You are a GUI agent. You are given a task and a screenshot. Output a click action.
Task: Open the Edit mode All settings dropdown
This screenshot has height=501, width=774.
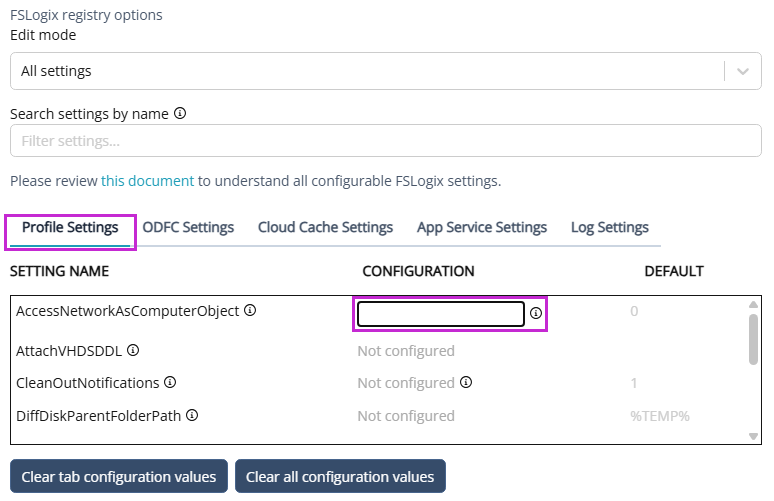pos(366,71)
